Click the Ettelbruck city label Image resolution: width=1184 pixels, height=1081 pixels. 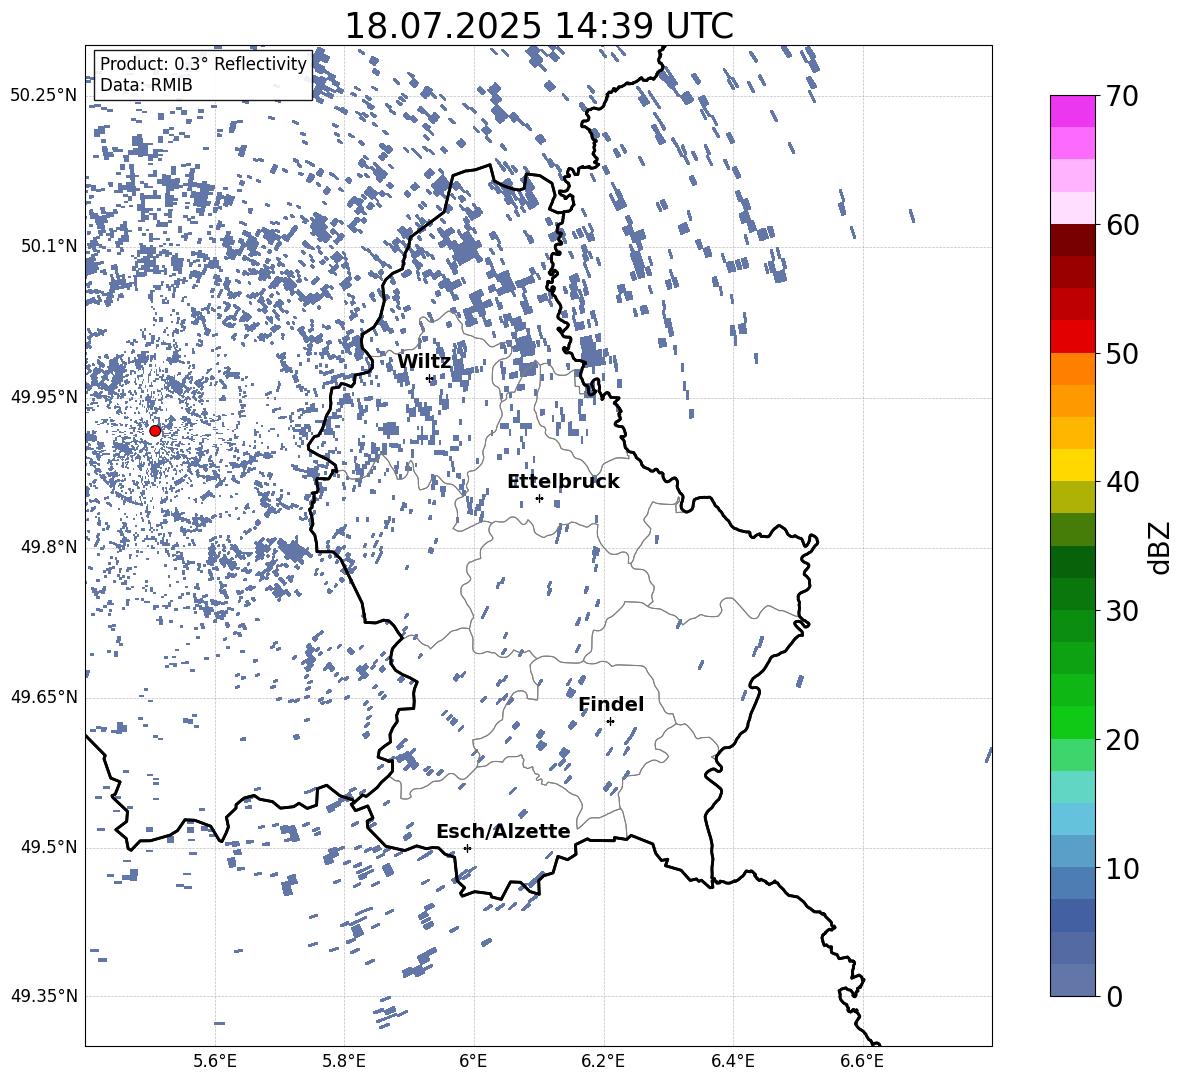(563, 482)
